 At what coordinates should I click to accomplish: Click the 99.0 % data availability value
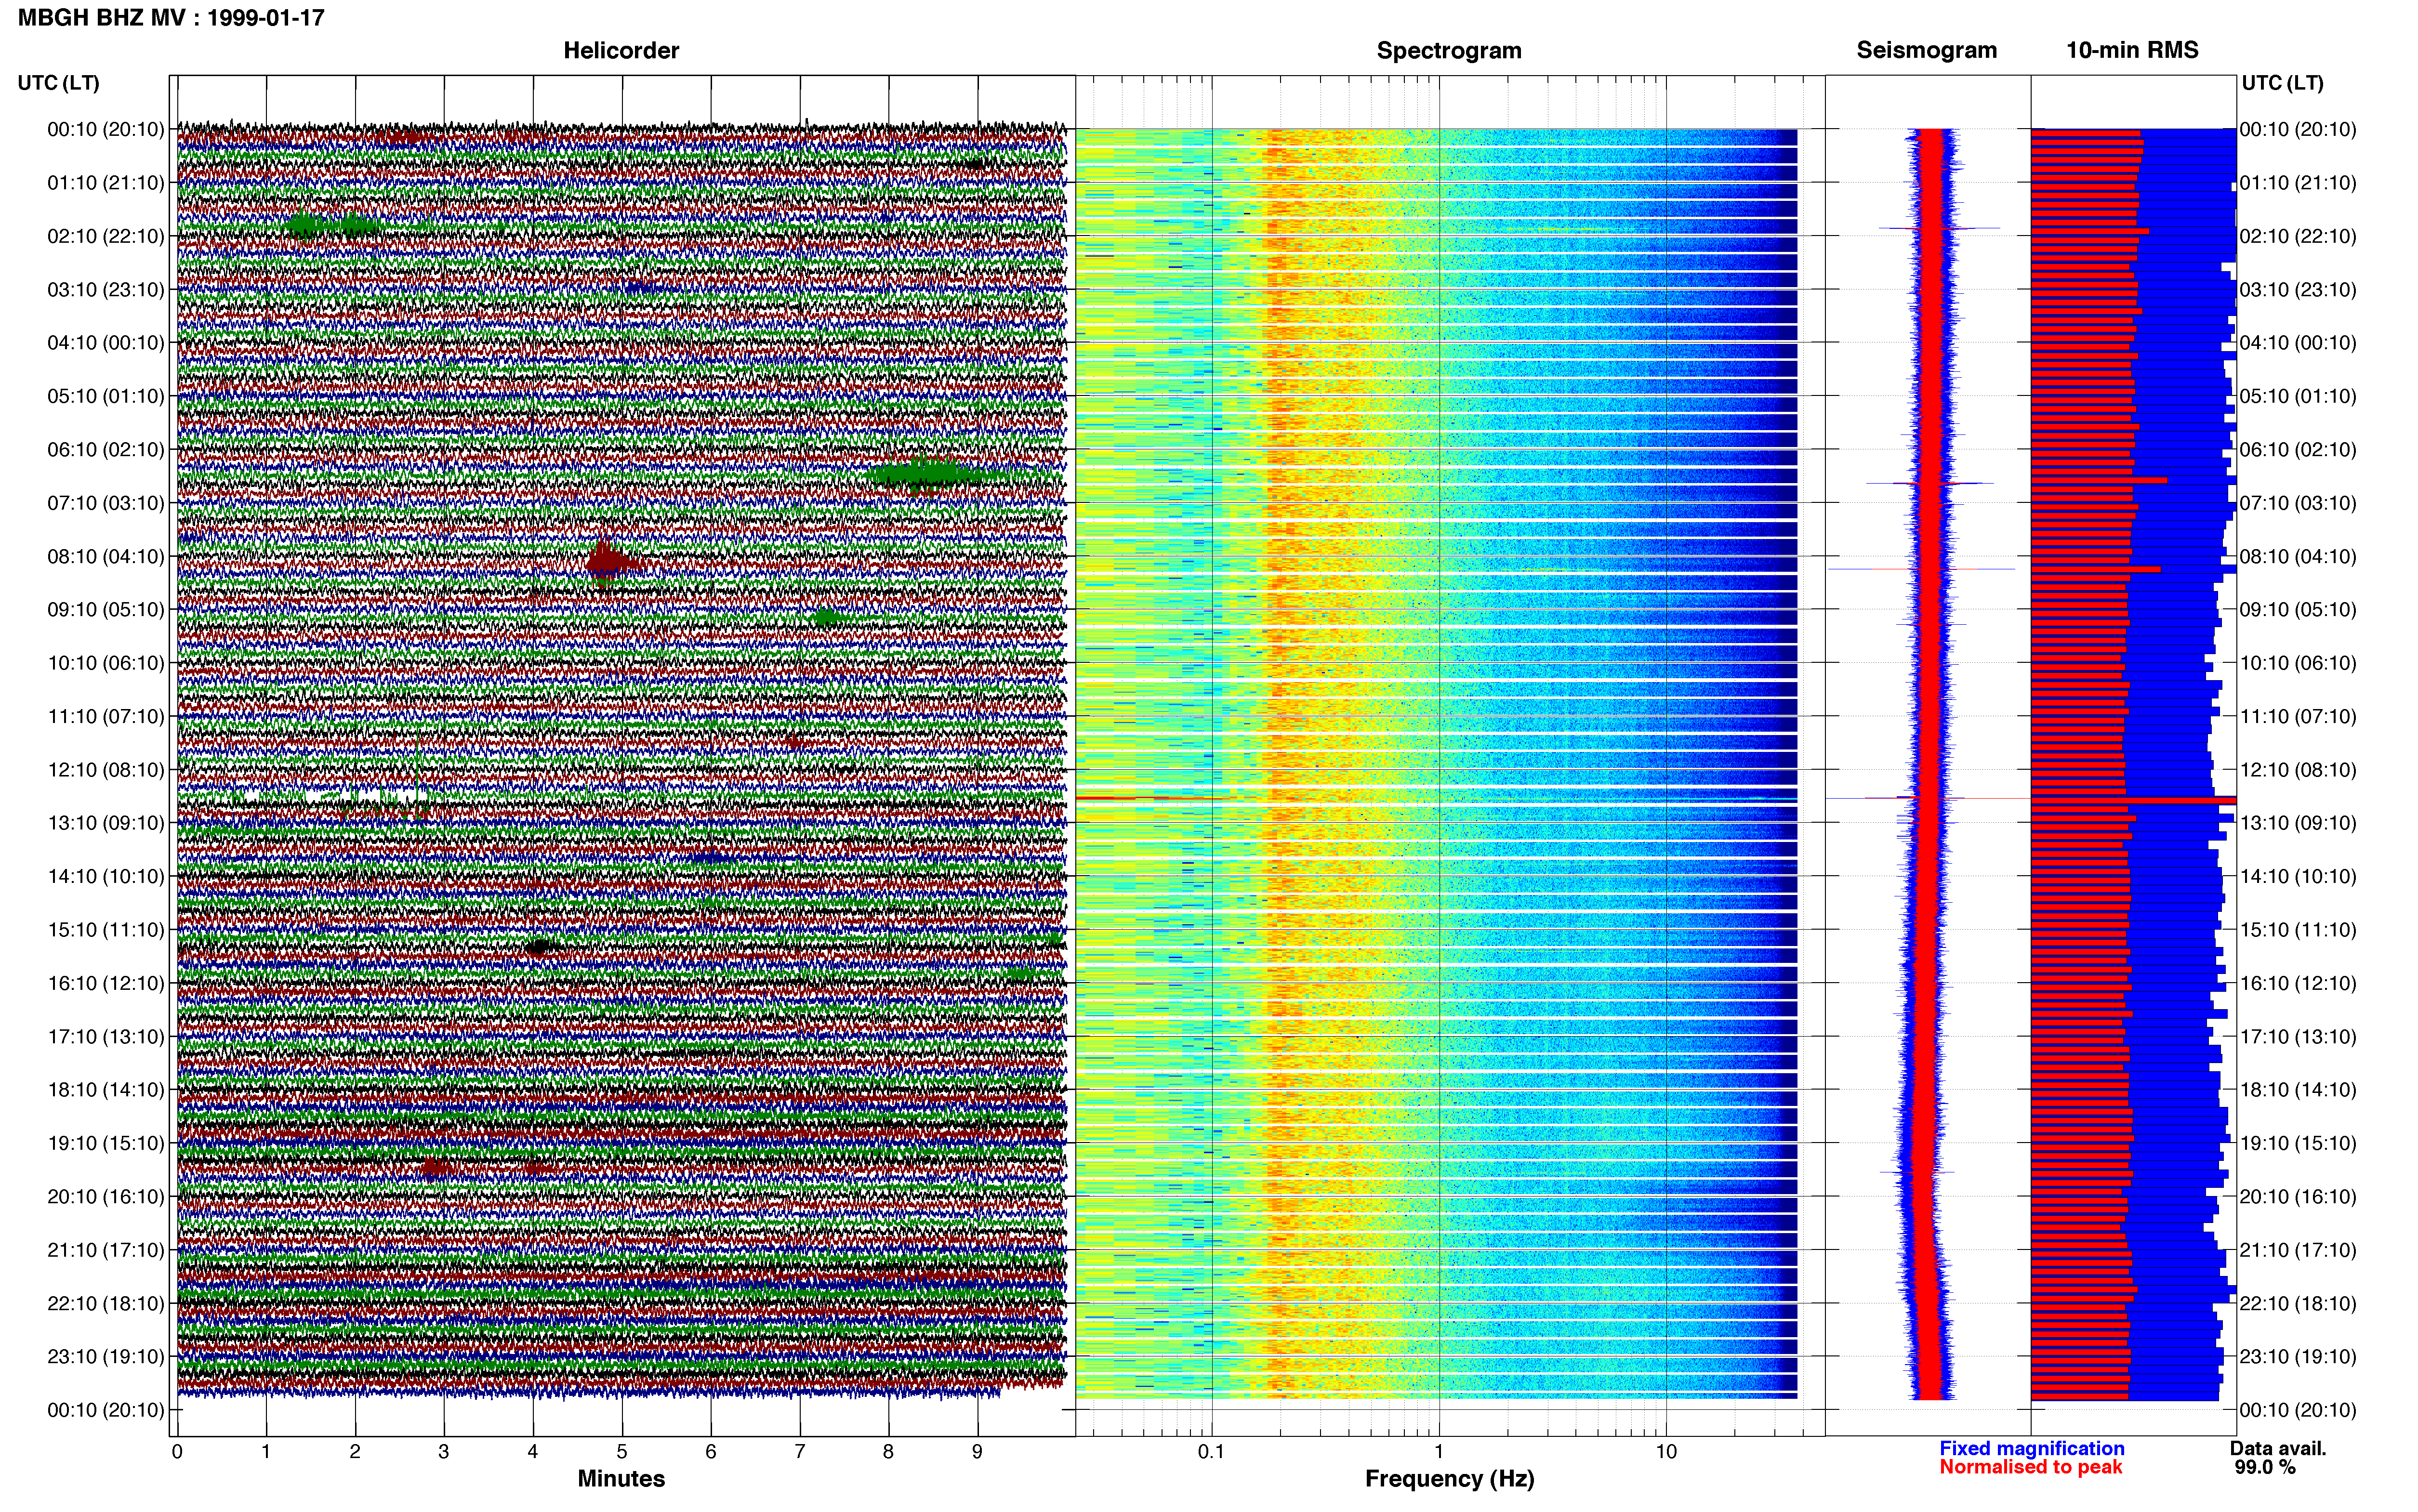[x=2265, y=1467]
